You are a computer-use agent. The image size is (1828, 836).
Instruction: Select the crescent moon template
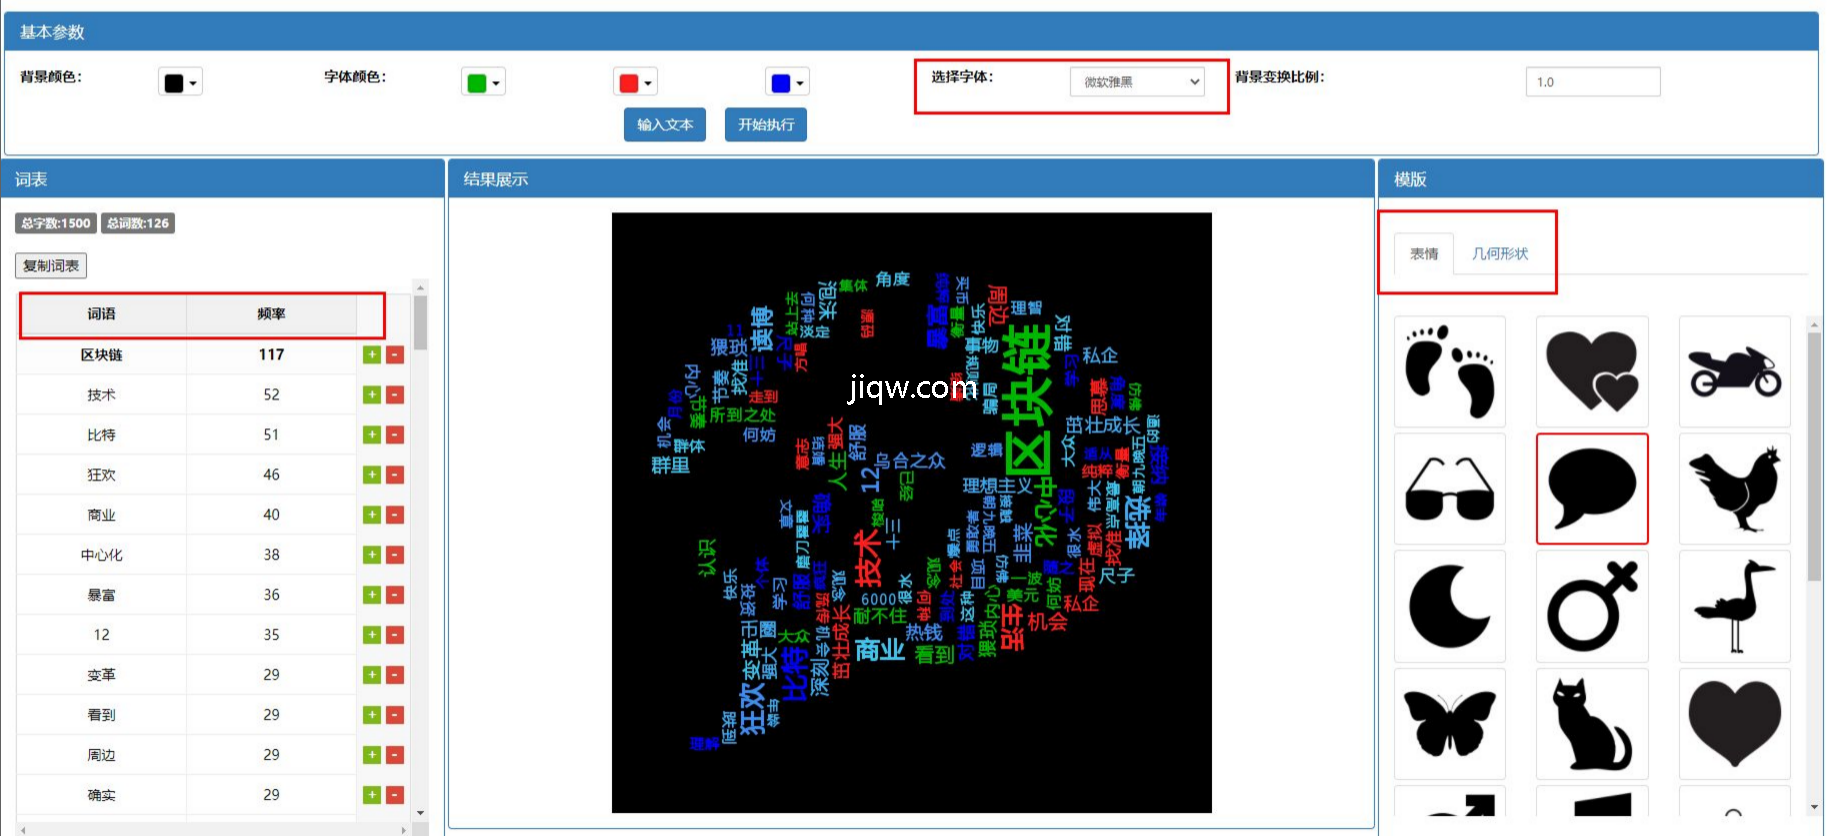click(x=1449, y=606)
